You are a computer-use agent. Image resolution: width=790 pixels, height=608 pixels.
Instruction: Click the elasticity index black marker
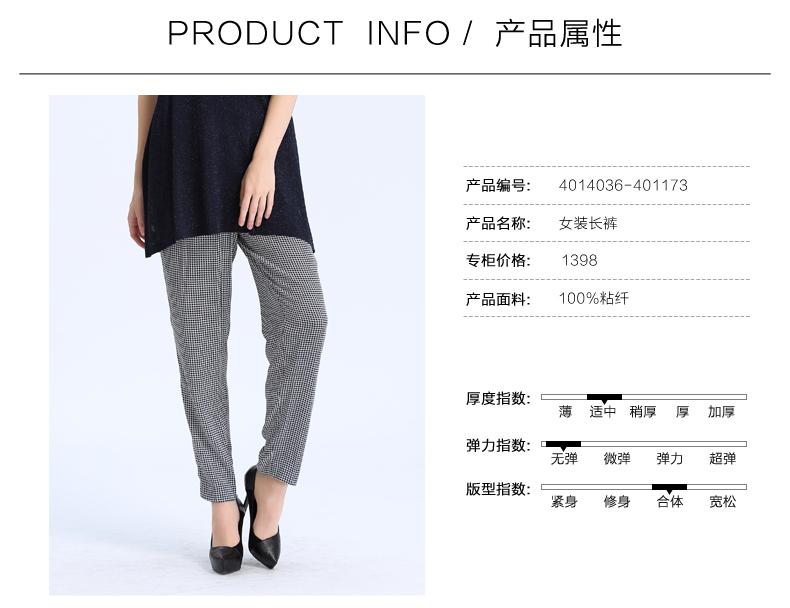[x=563, y=445]
